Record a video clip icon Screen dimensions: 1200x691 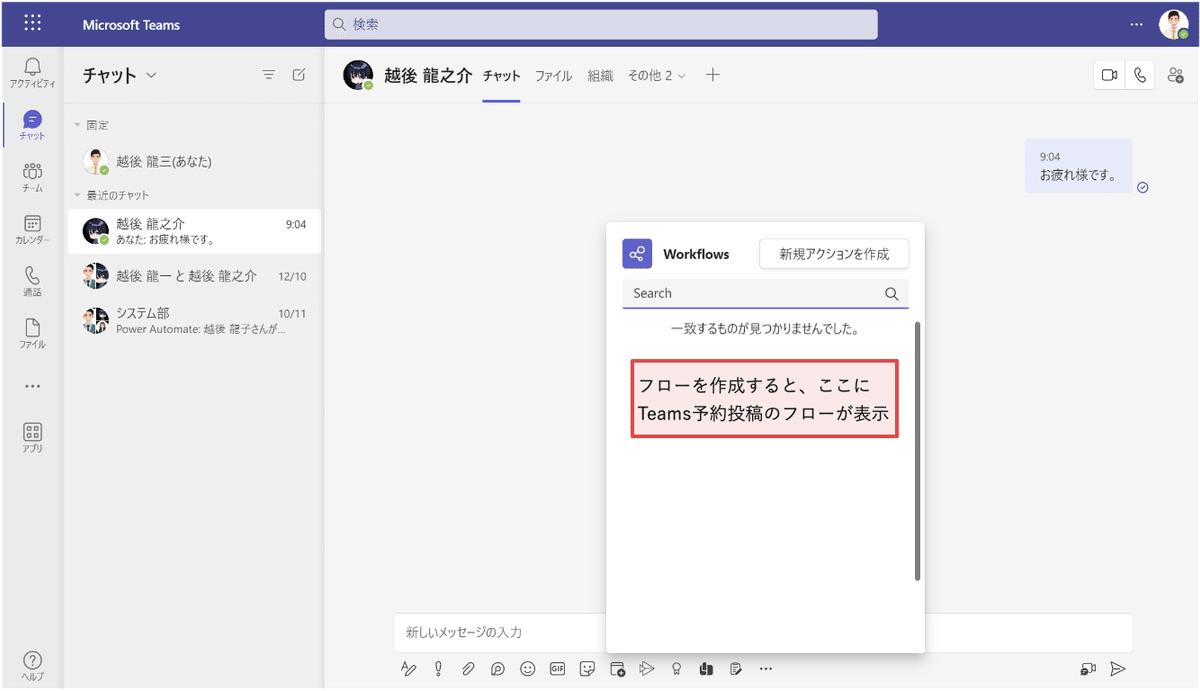coord(1088,669)
